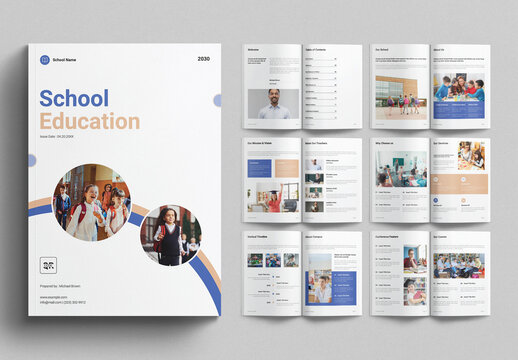Click the graduate woman photo with raised arm

[x=273, y=197]
